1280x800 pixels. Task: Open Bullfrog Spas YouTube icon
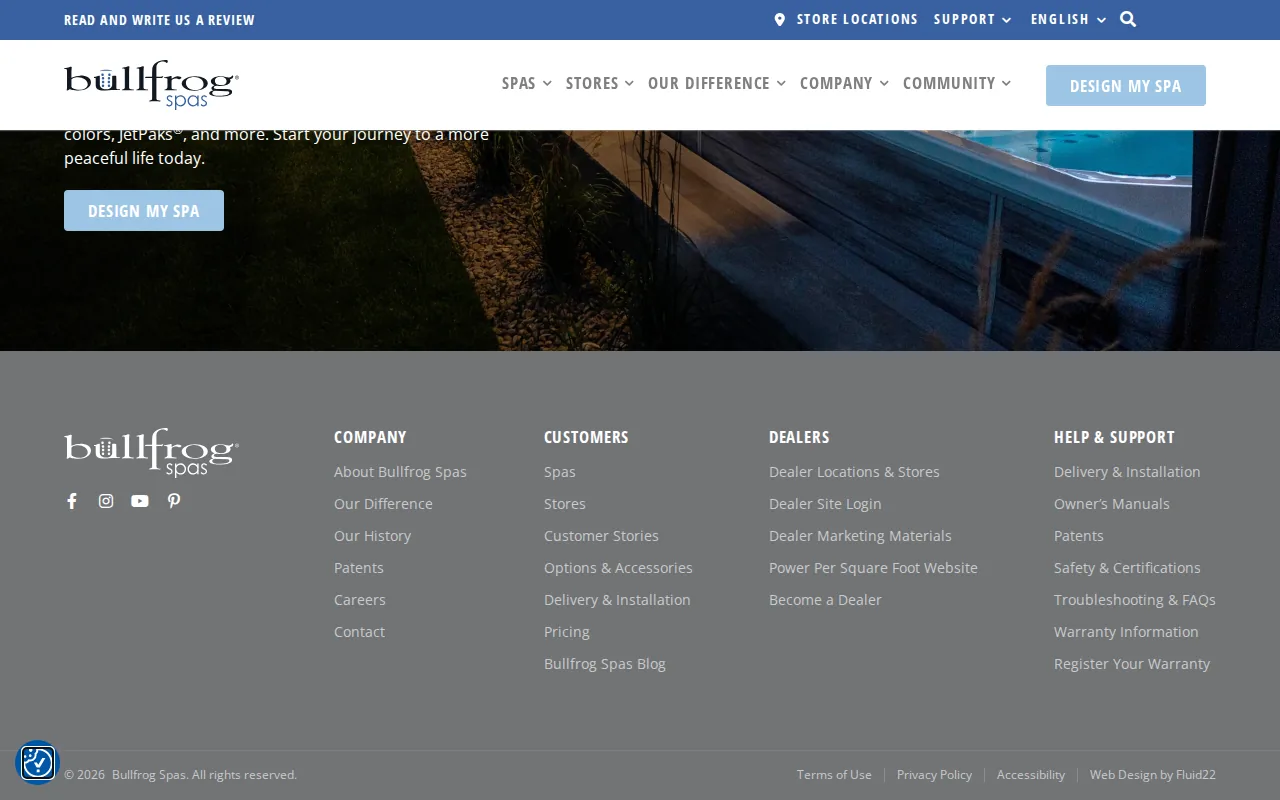pyautogui.click(x=140, y=501)
